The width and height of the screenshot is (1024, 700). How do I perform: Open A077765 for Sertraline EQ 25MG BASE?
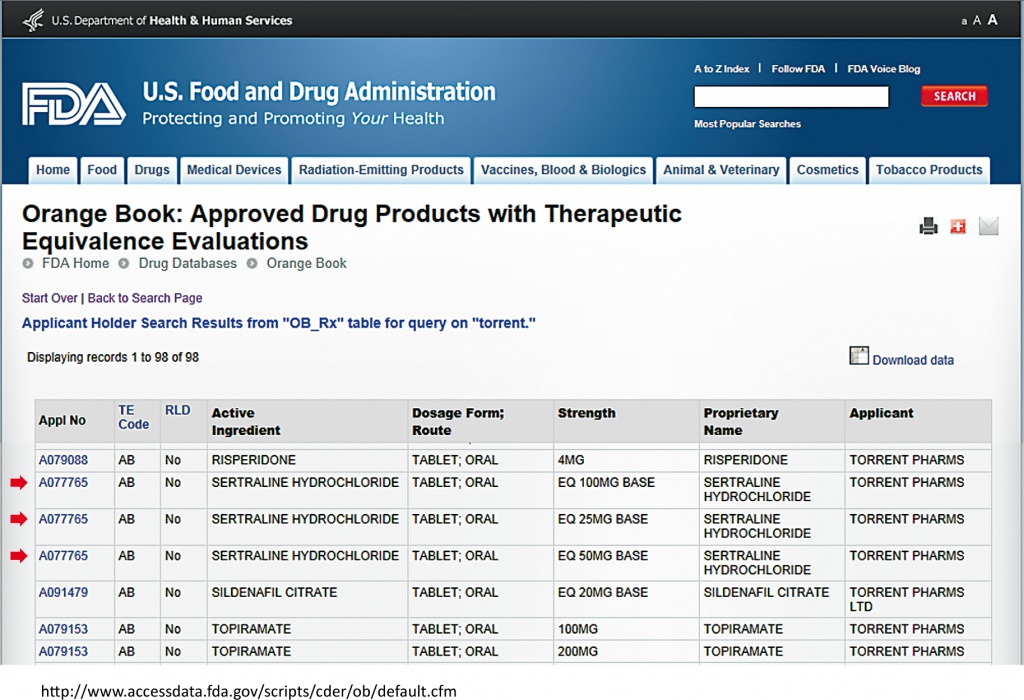pyautogui.click(x=63, y=518)
